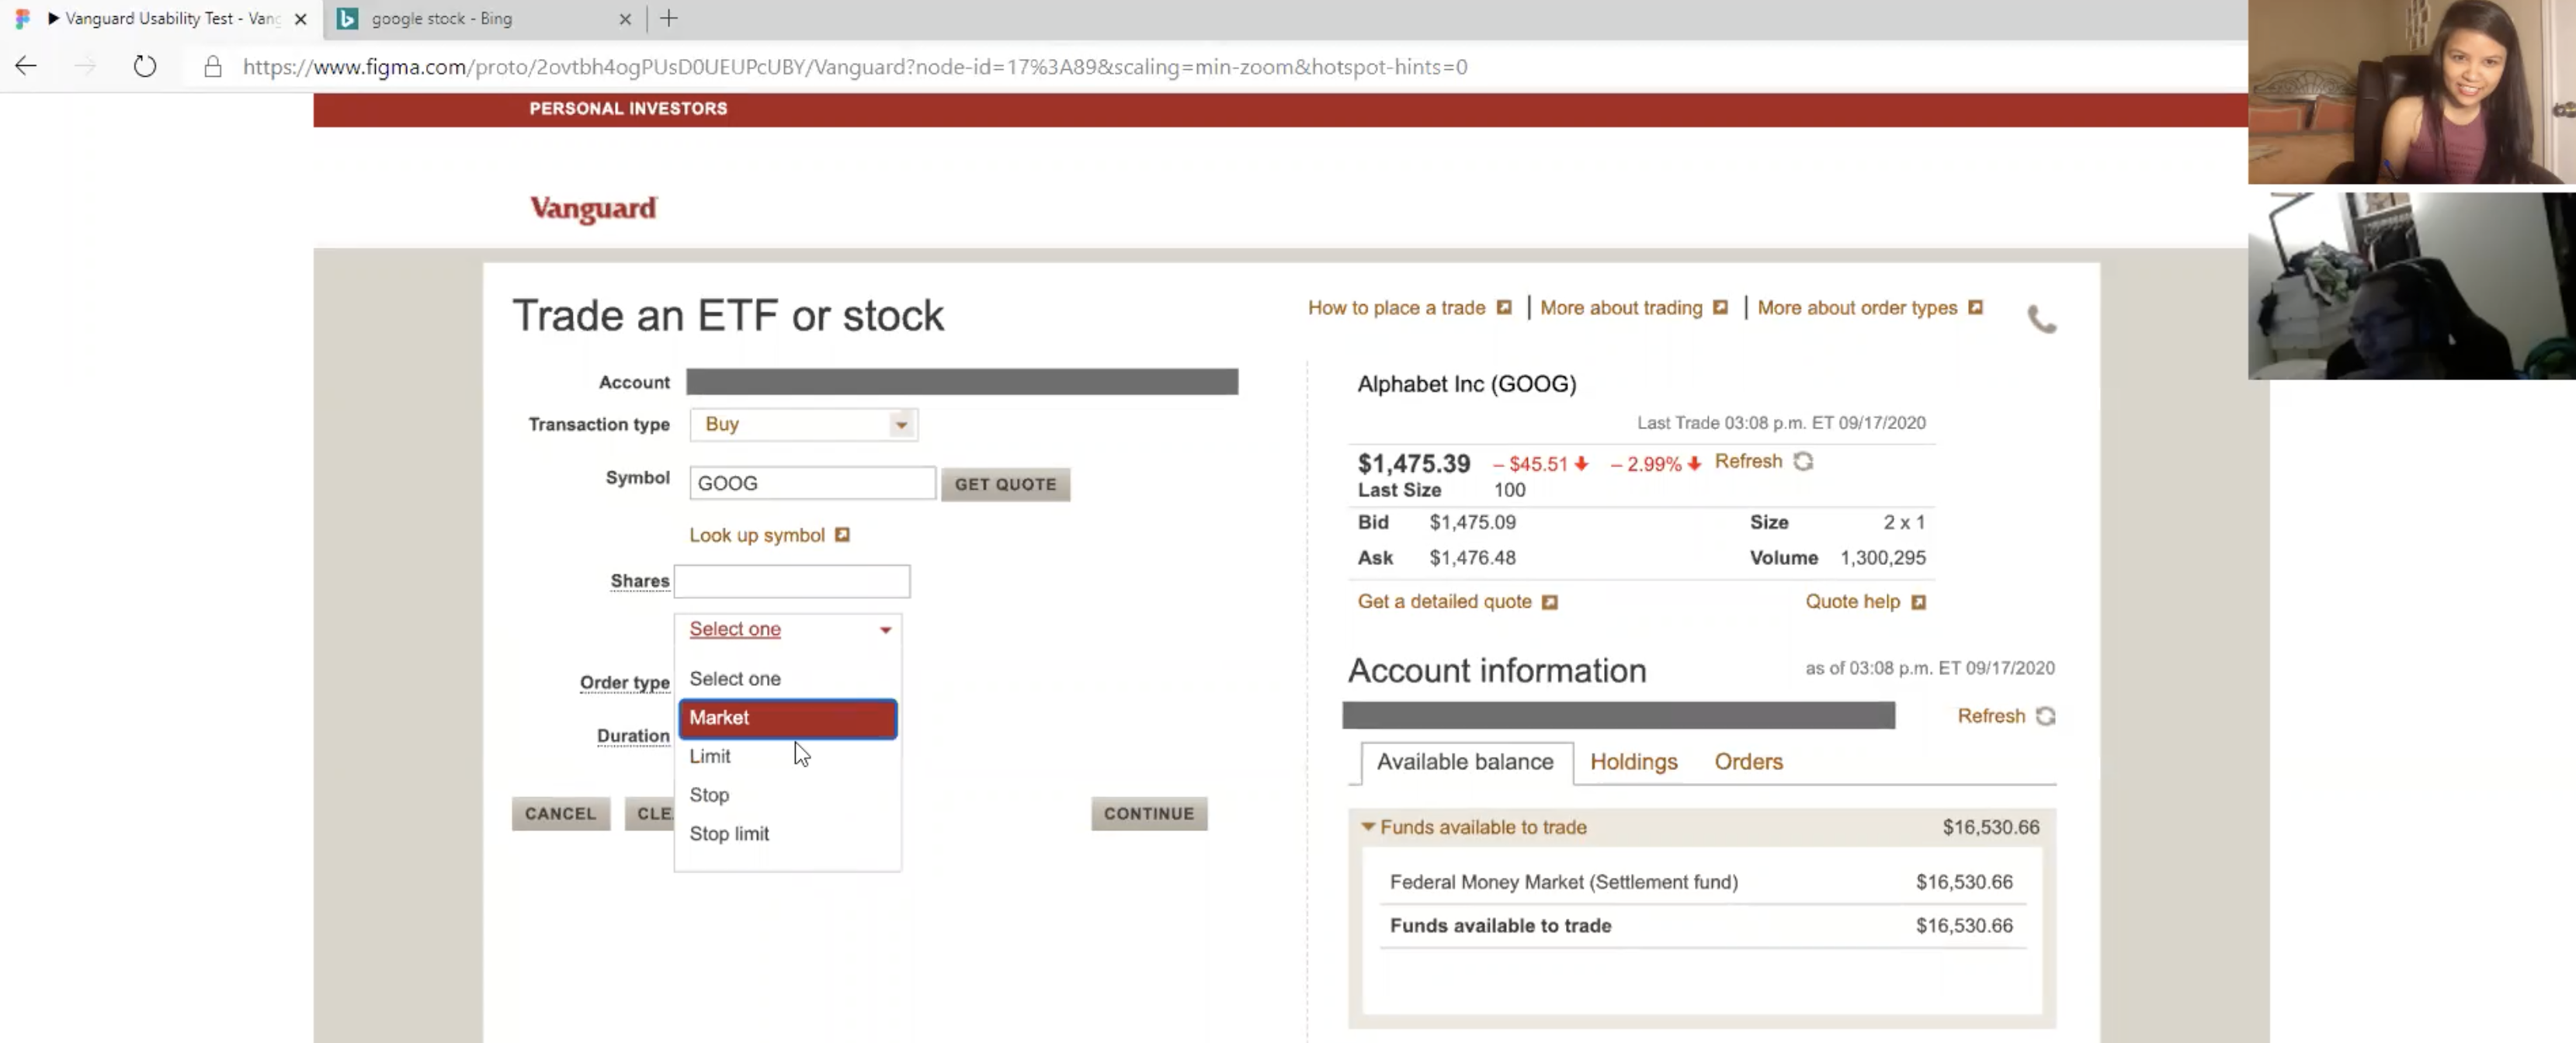Click the GET QUOTE button
Image resolution: width=2576 pixels, height=1043 pixels.
1005,484
